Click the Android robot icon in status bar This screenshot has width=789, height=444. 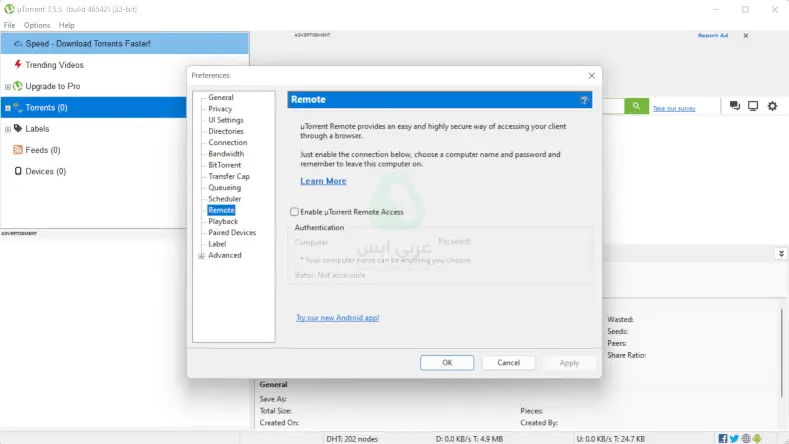(758, 438)
